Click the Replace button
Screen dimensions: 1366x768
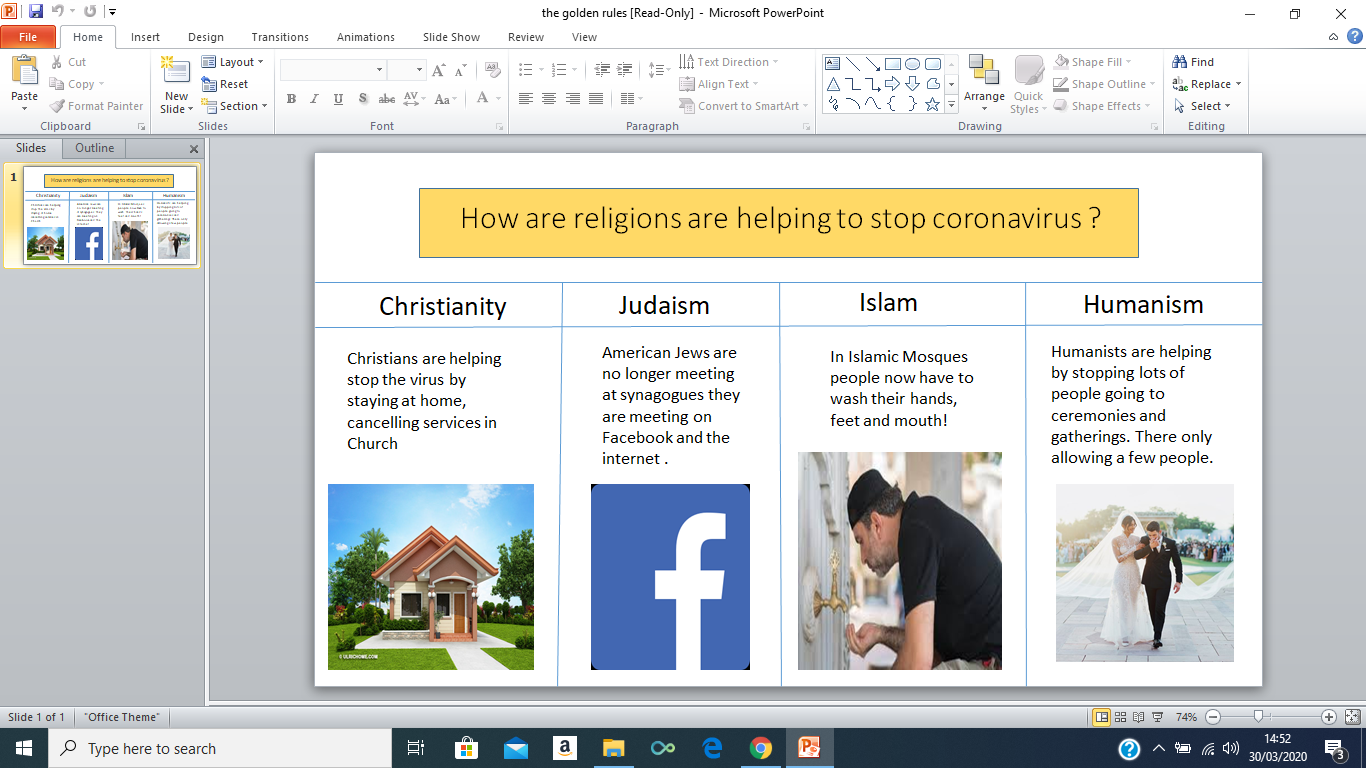1207,84
